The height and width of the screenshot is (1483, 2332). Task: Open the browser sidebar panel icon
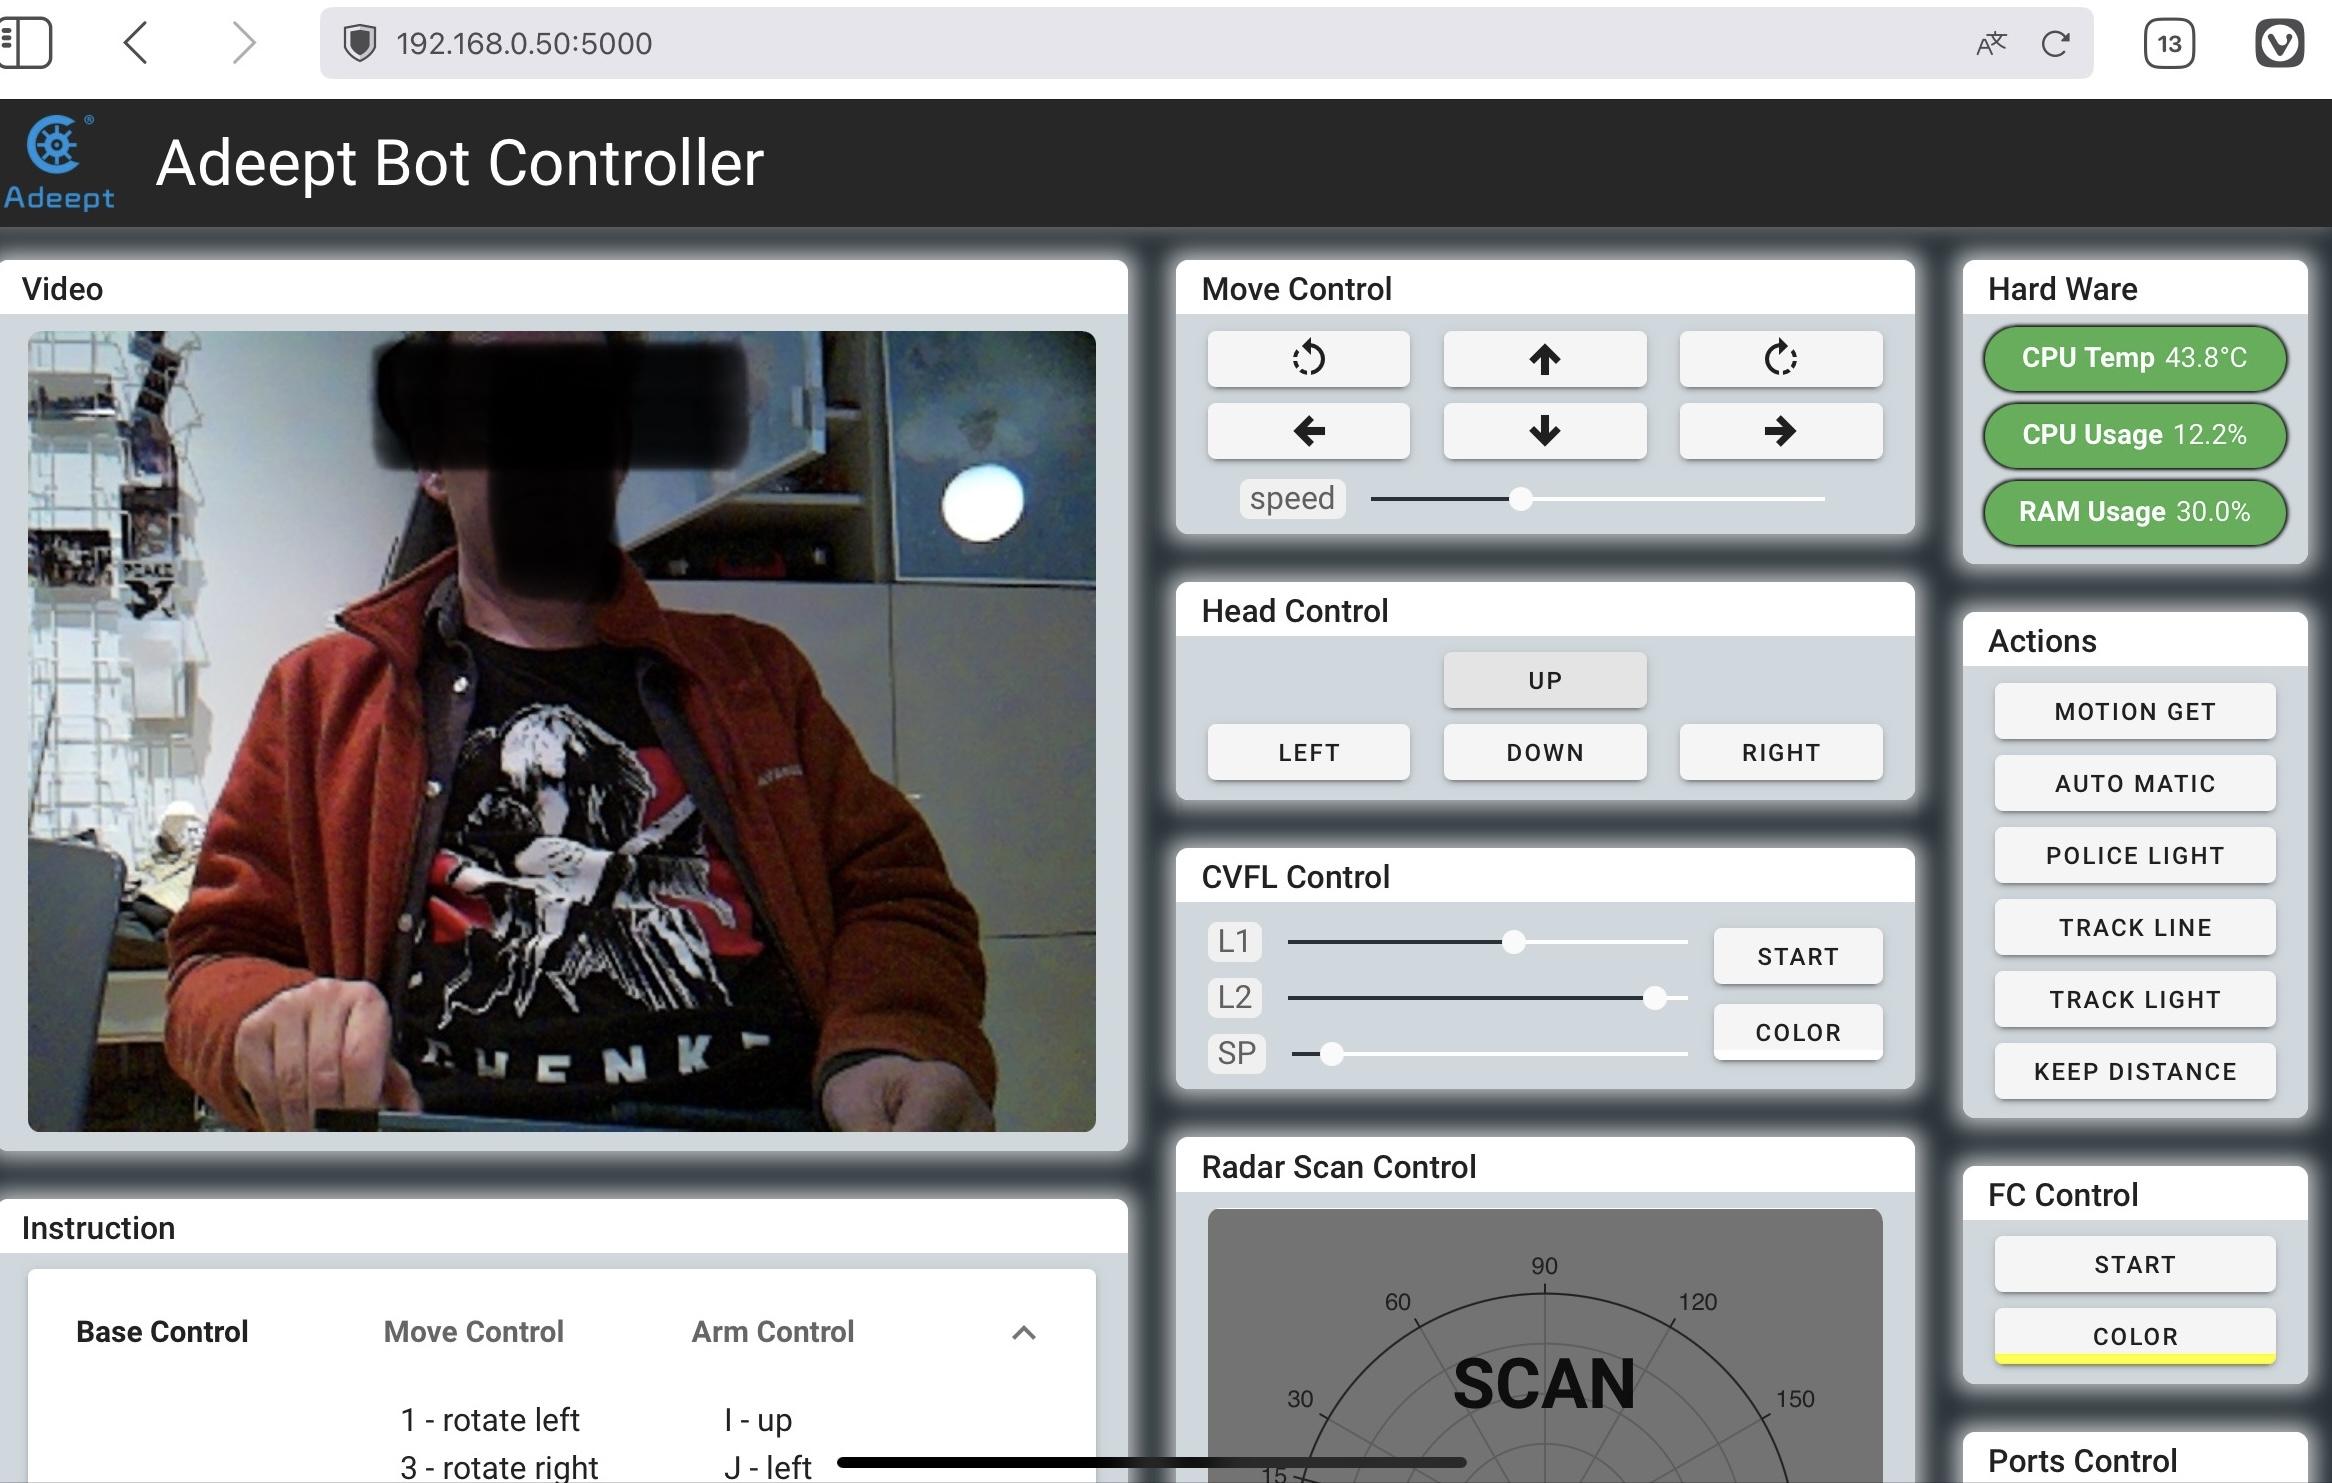[x=26, y=43]
